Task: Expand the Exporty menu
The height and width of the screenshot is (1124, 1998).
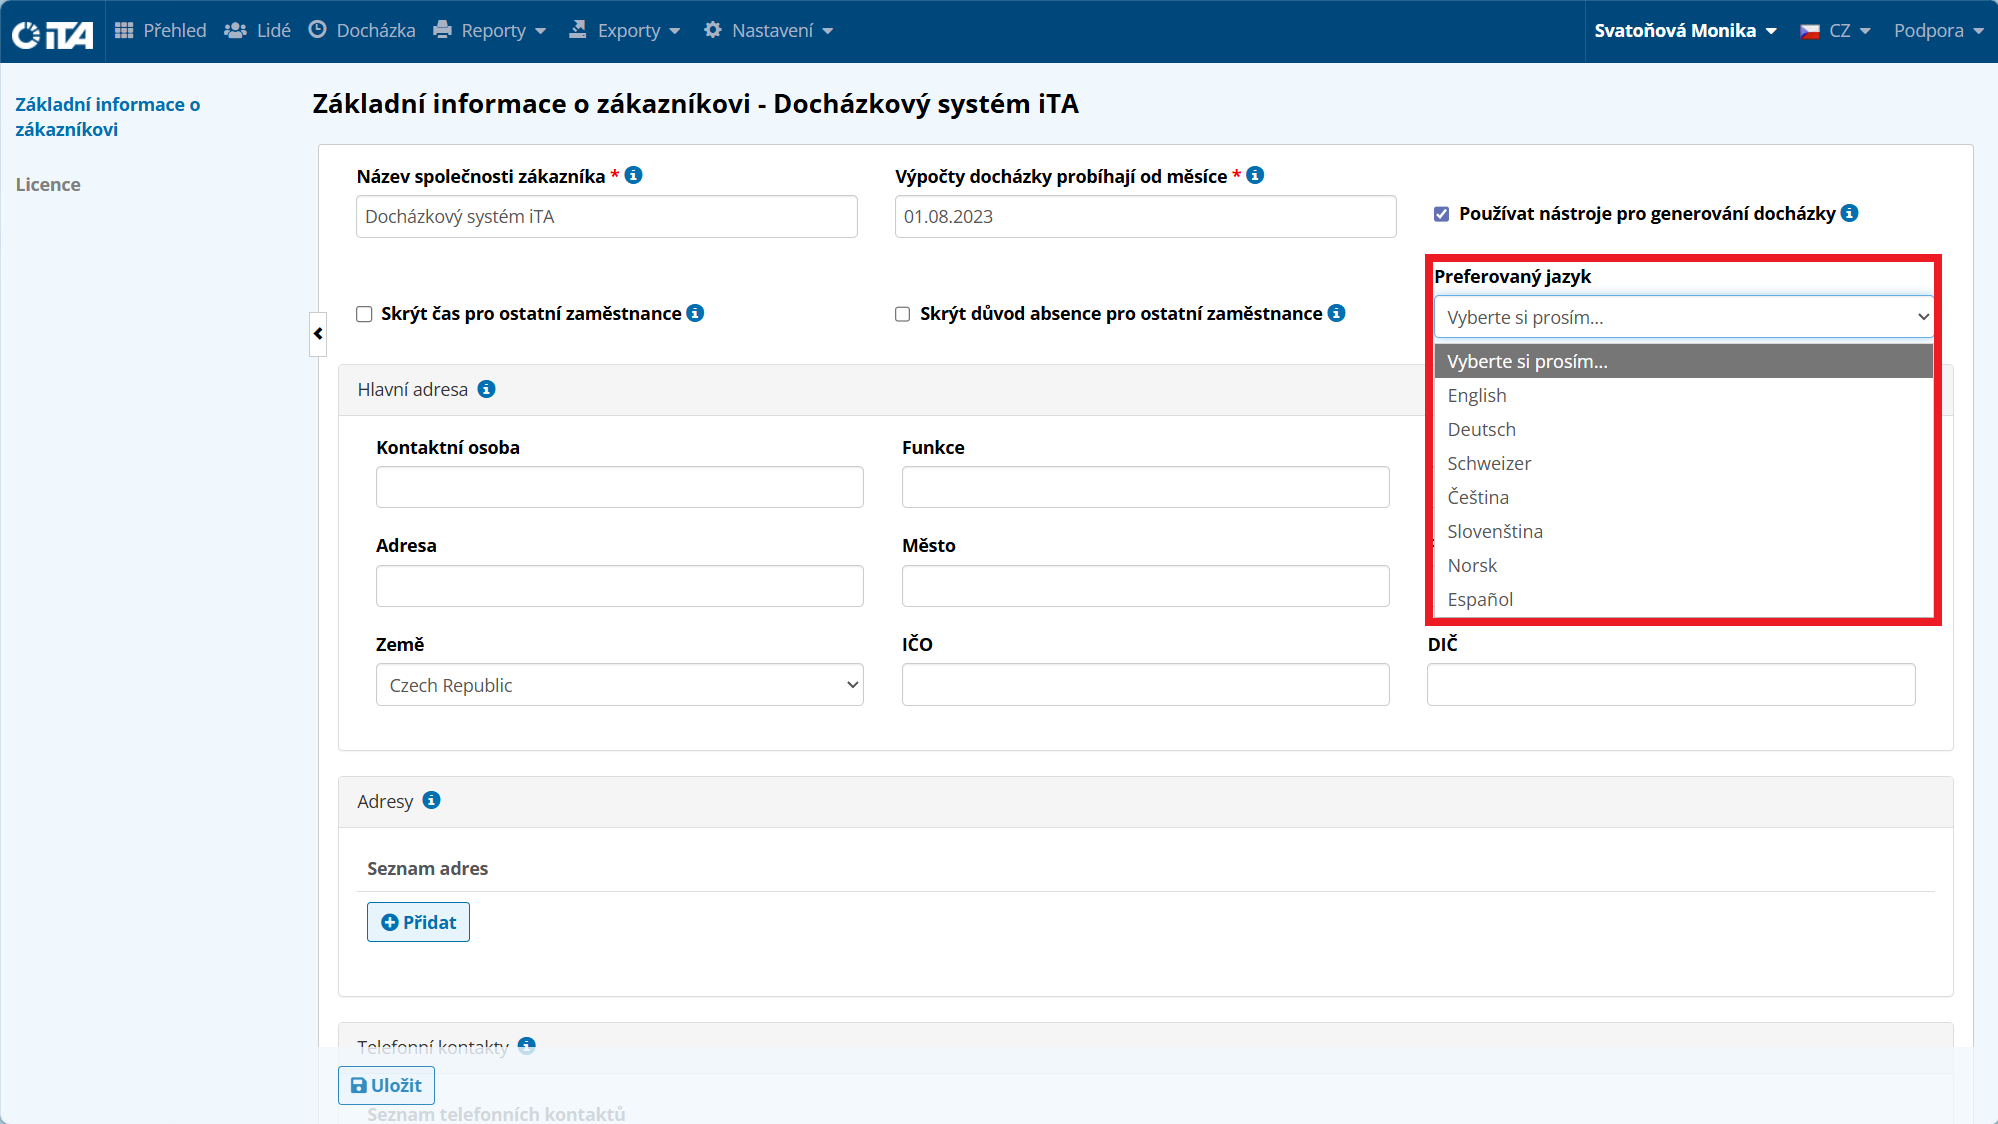Action: click(x=625, y=31)
